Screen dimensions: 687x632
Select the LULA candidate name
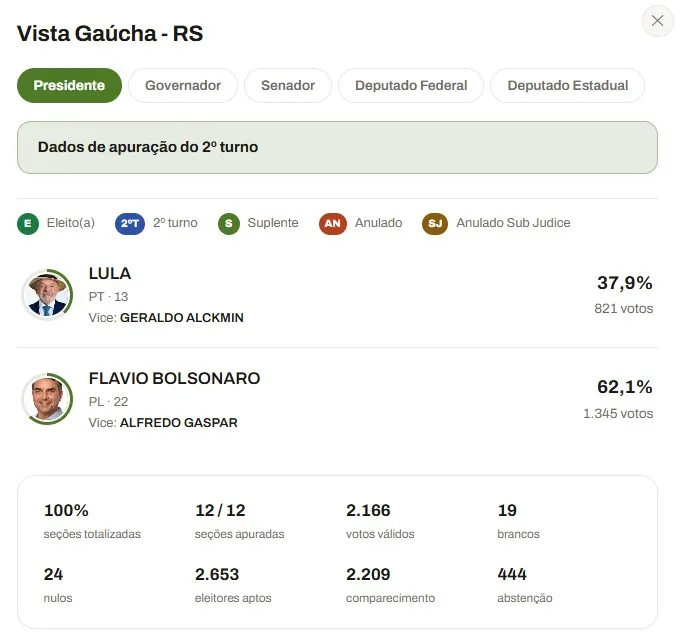click(x=110, y=273)
